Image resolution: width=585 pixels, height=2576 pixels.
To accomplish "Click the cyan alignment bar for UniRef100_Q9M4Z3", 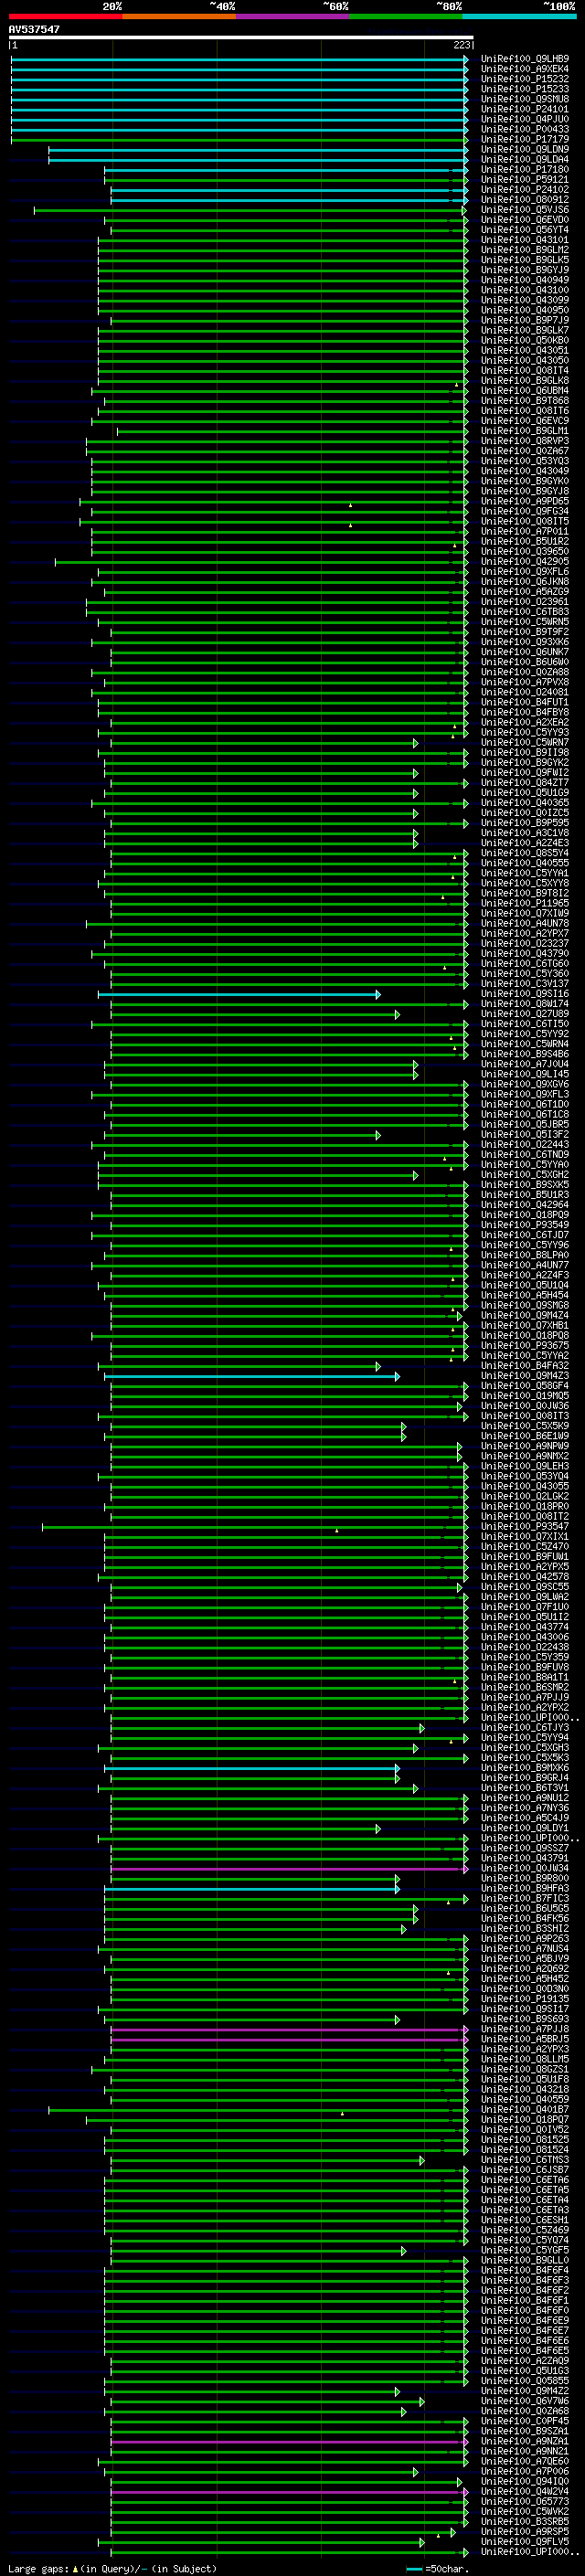I will pos(252,1377).
